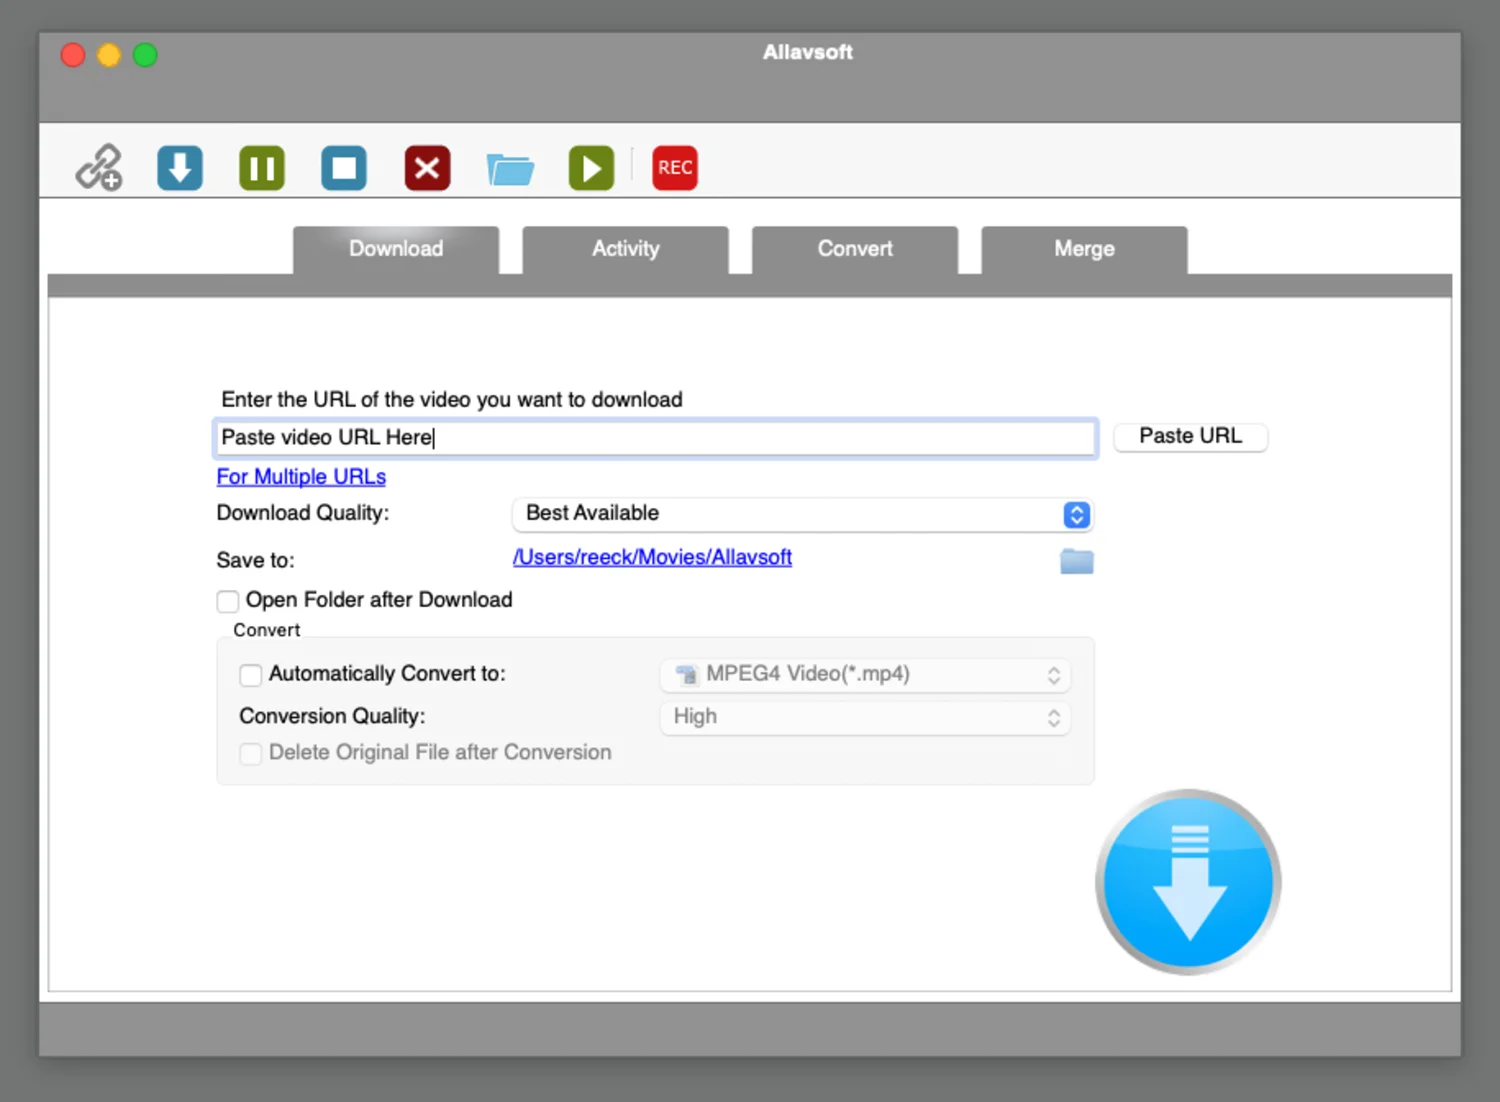Click the paste URL chain-link toolbar icon

[x=99, y=167]
